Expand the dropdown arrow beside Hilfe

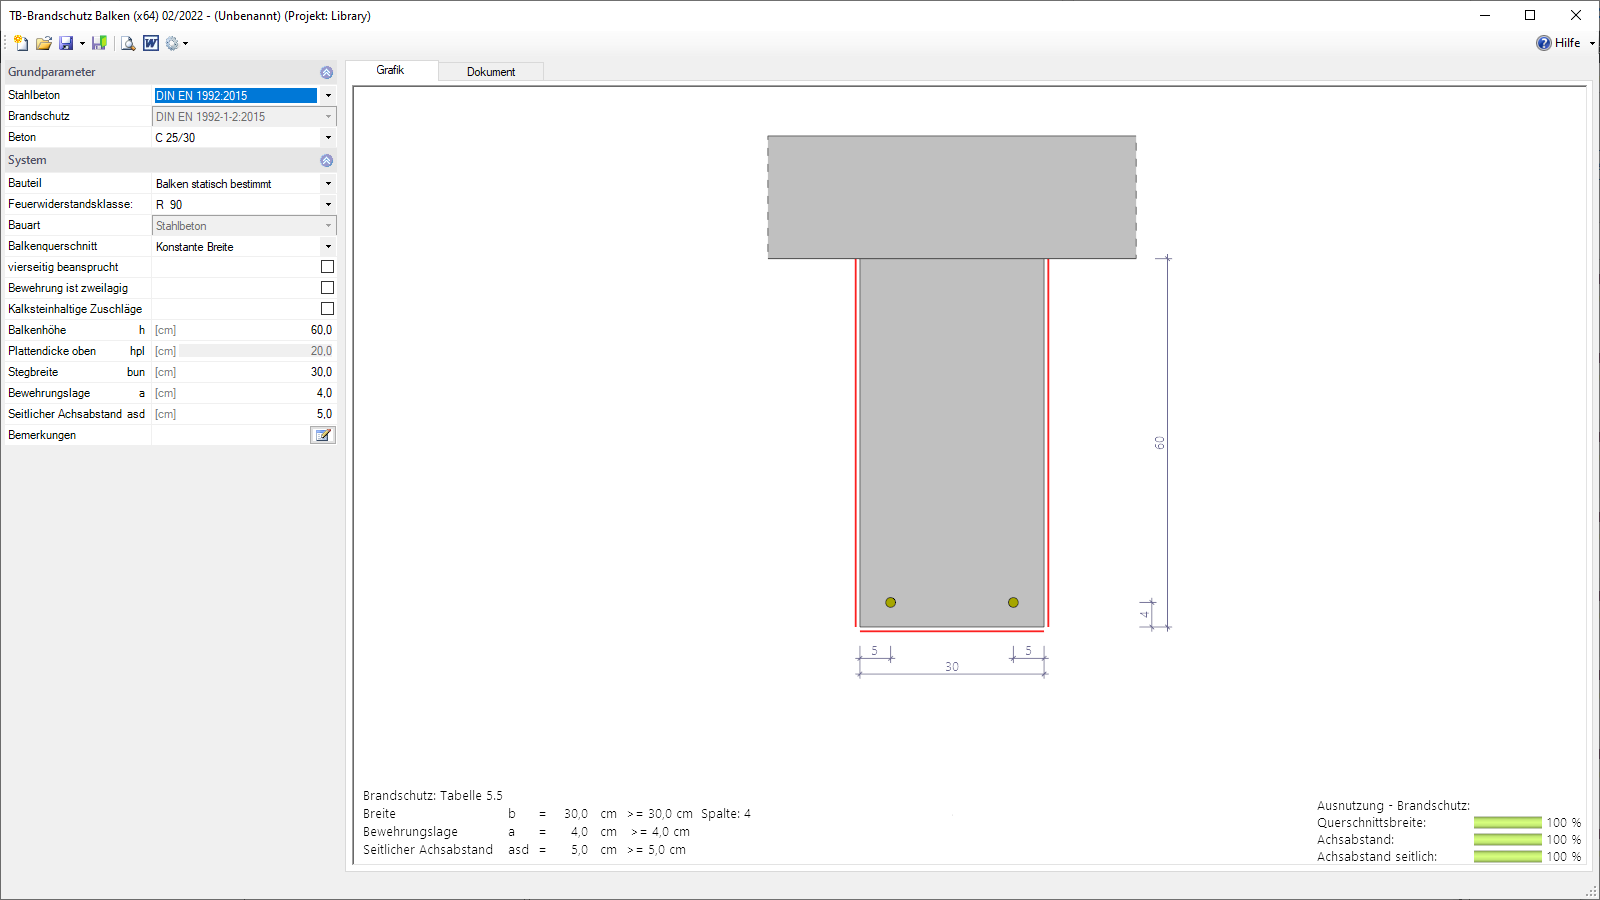tap(1592, 44)
